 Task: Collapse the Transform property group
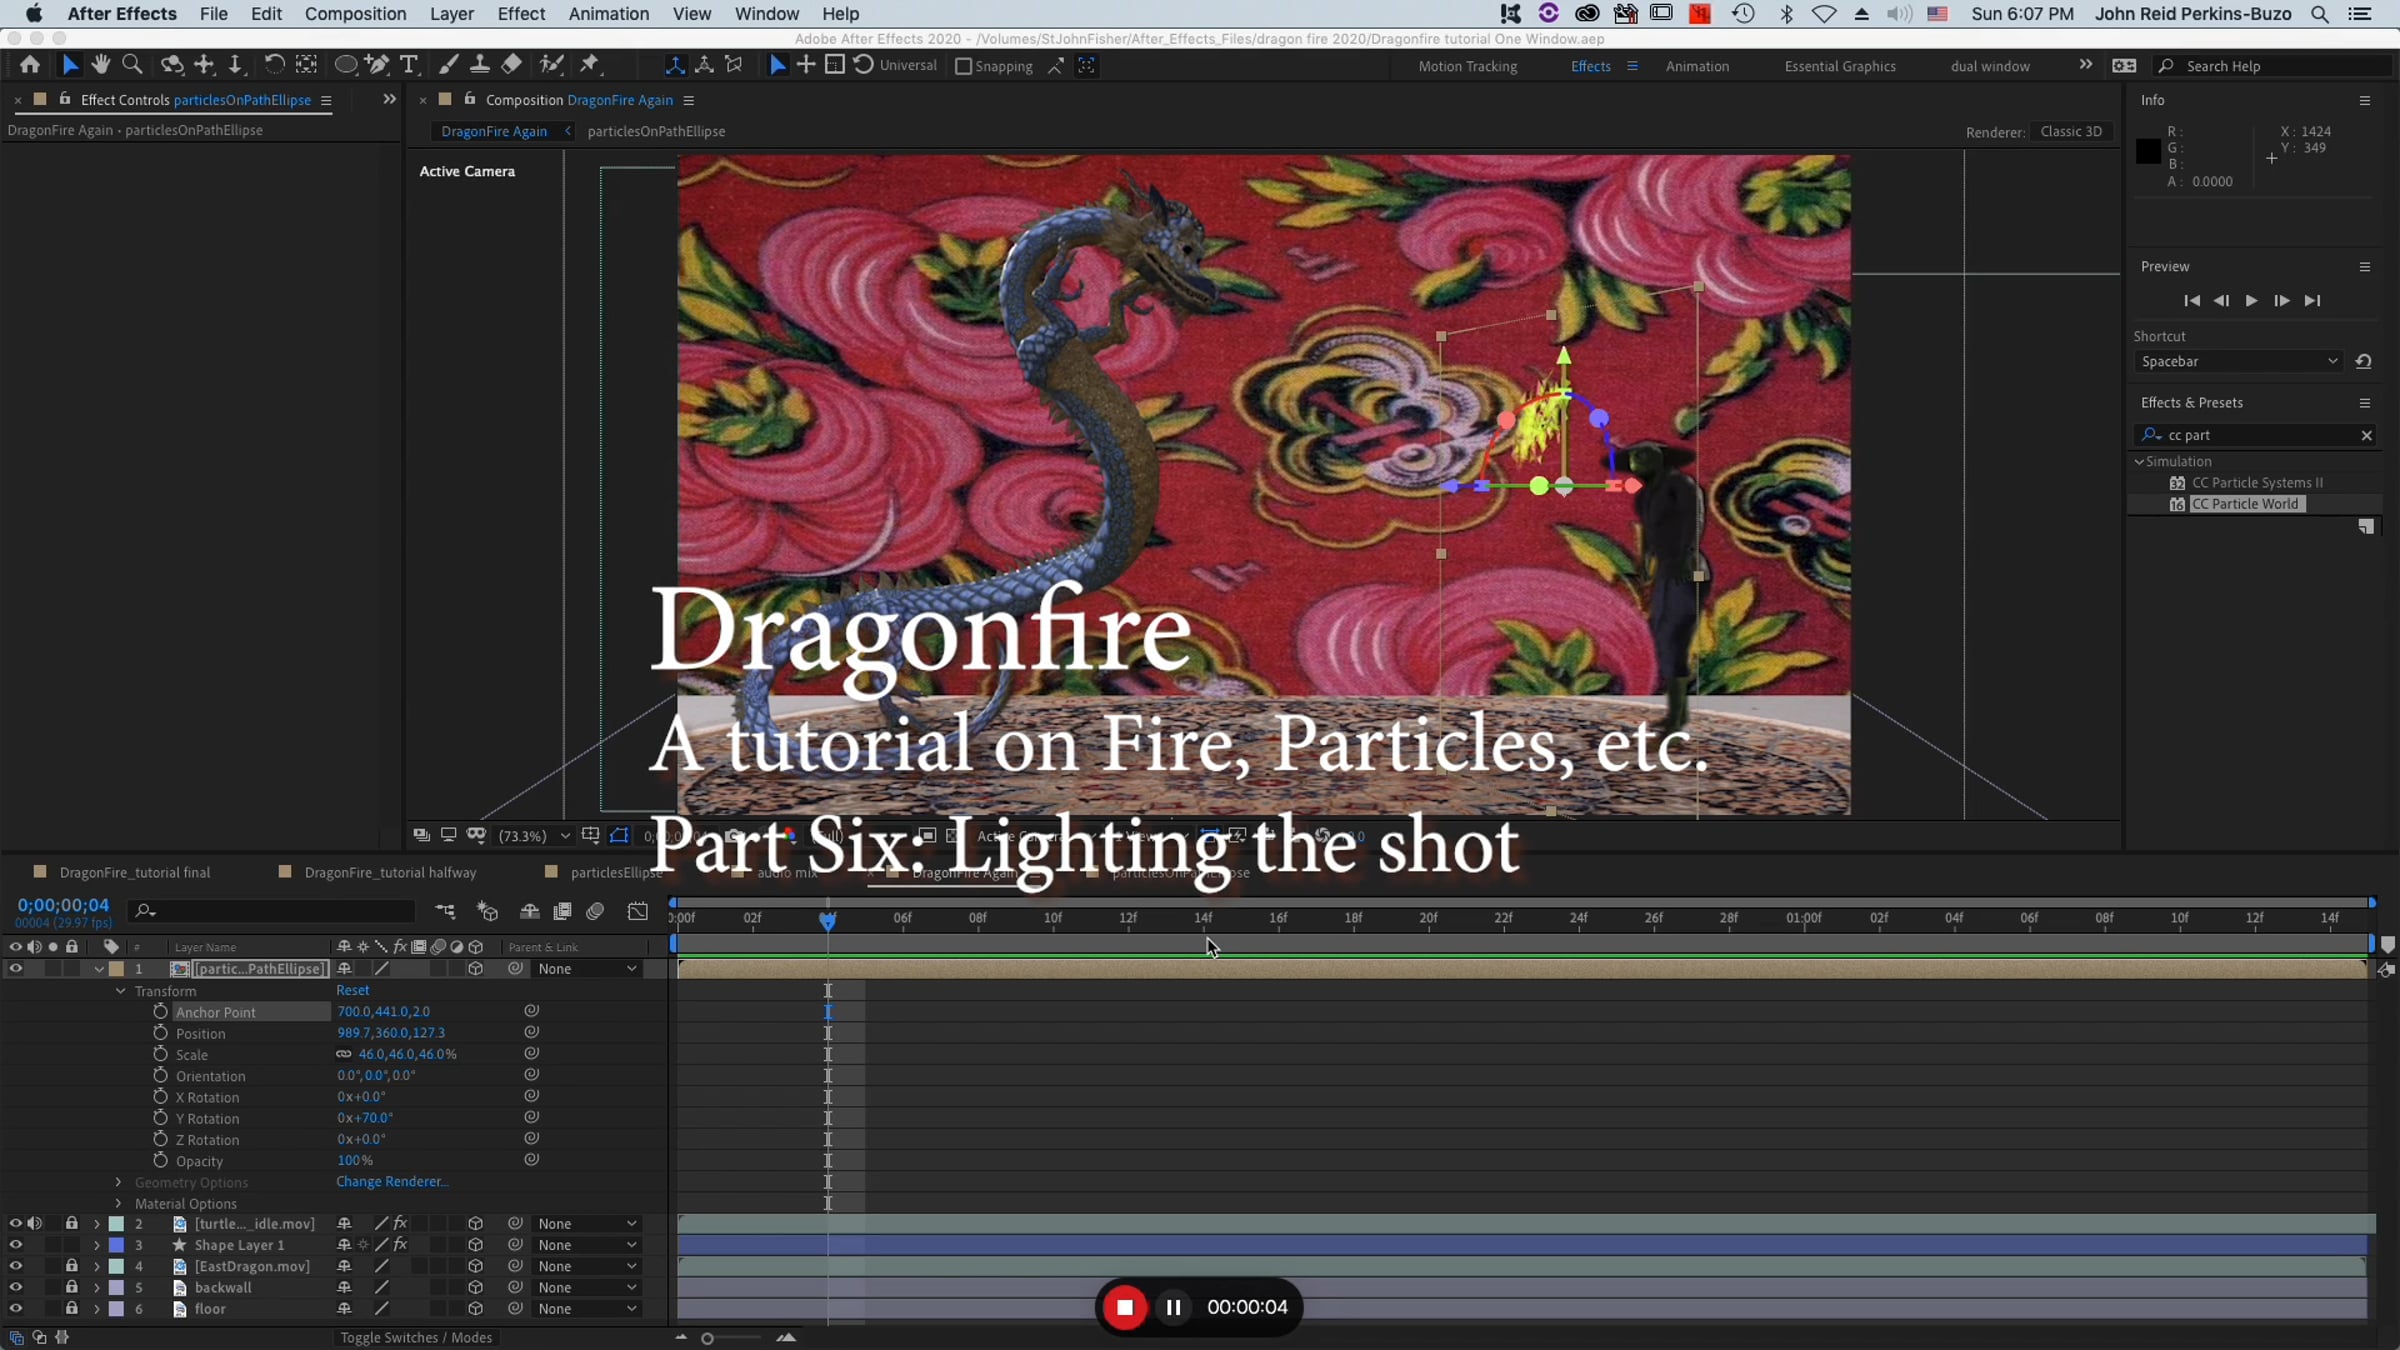[x=121, y=991]
